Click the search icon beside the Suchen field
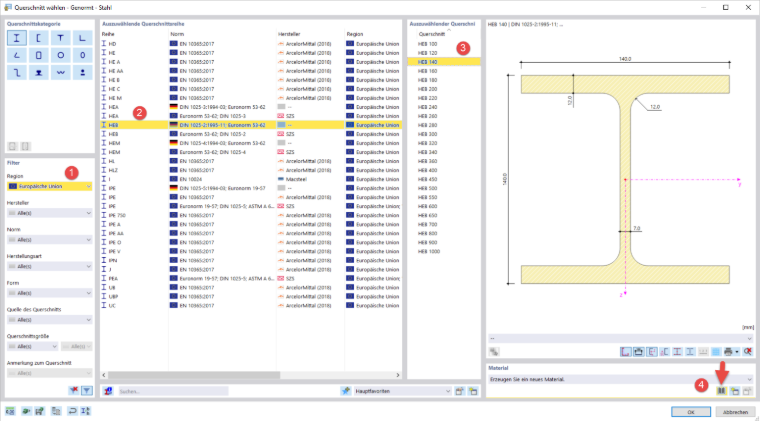This screenshot has height=421, width=760. tap(109, 391)
